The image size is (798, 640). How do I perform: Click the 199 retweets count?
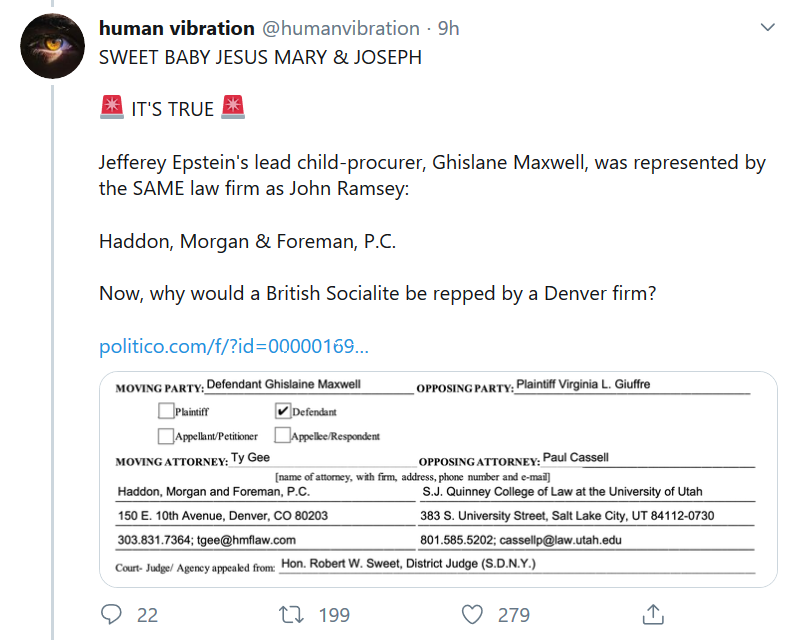tap(334, 615)
